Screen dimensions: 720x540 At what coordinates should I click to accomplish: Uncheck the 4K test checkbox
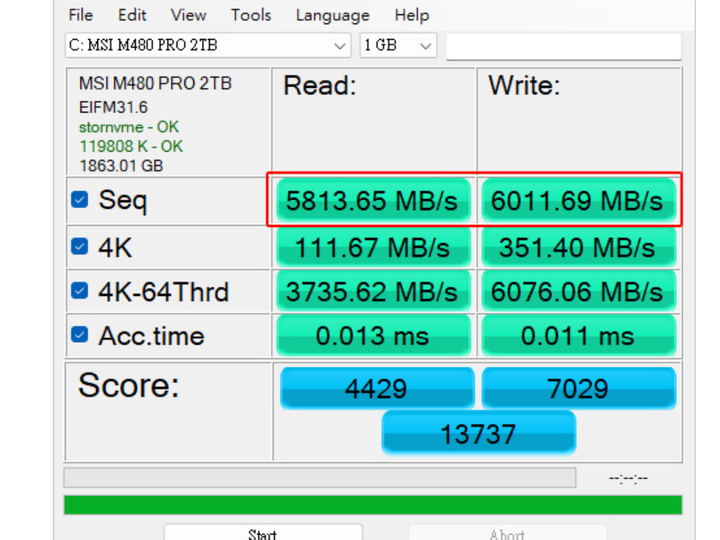[x=79, y=247]
